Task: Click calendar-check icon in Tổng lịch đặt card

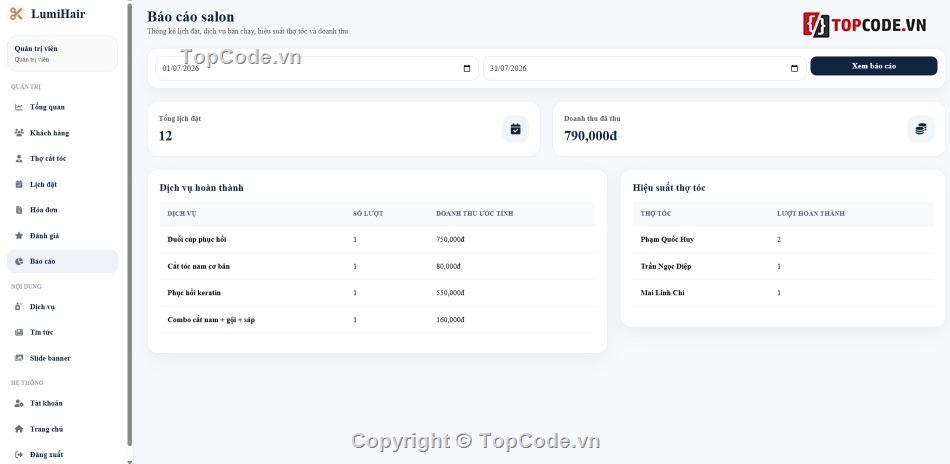Action: tap(516, 129)
